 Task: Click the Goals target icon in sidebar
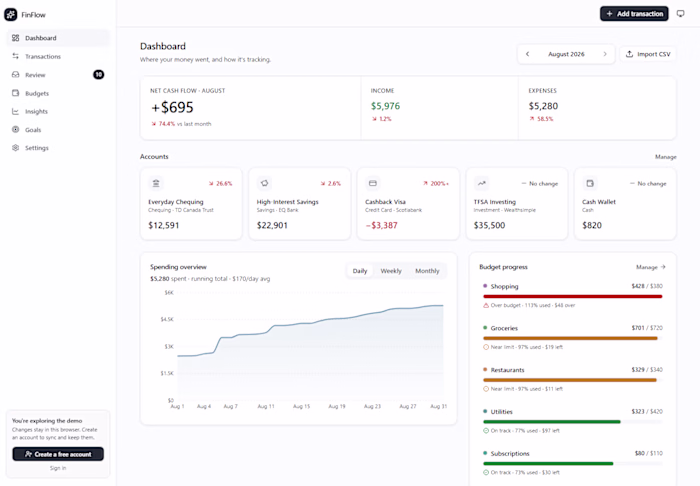coord(16,129)
